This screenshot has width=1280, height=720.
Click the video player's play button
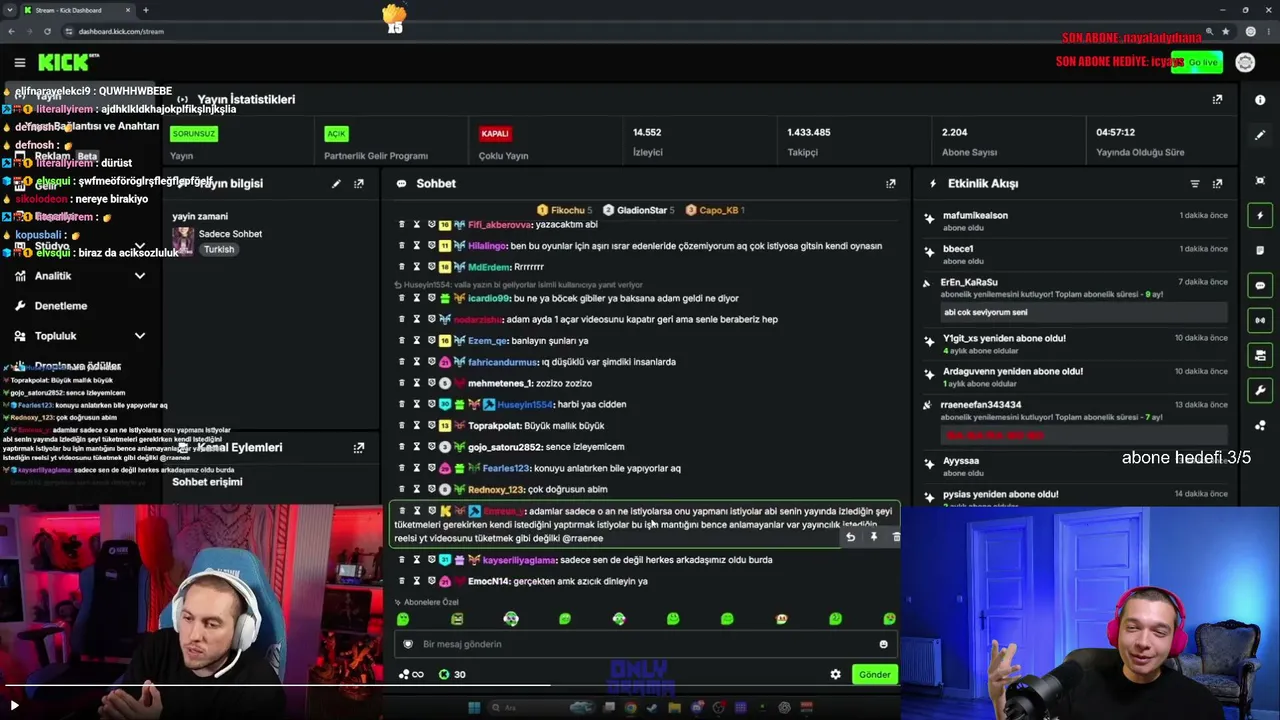click(x=14, y=706)
